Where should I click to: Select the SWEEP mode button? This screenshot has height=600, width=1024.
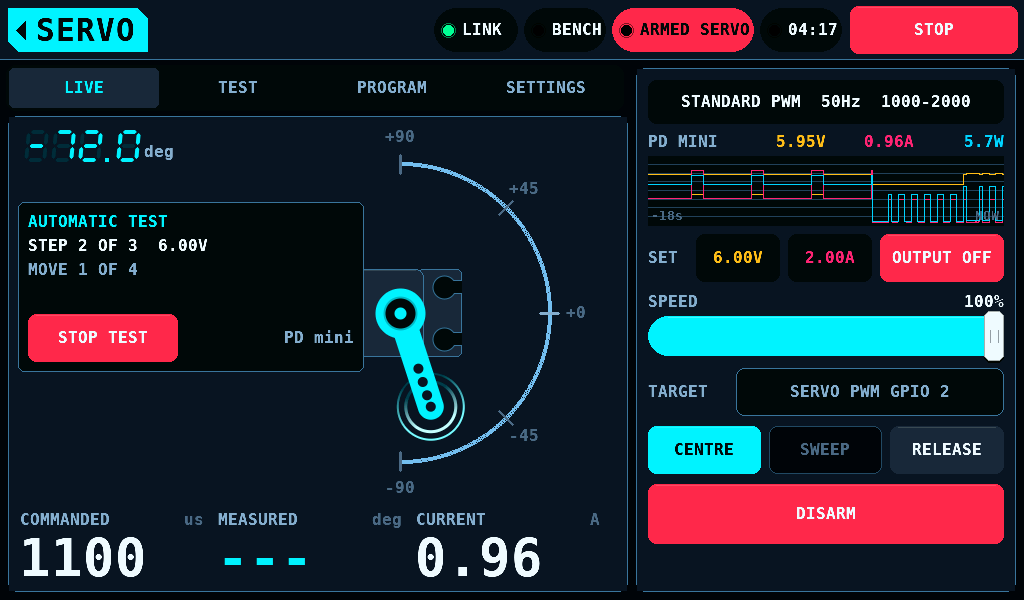(x=825, y=450)
